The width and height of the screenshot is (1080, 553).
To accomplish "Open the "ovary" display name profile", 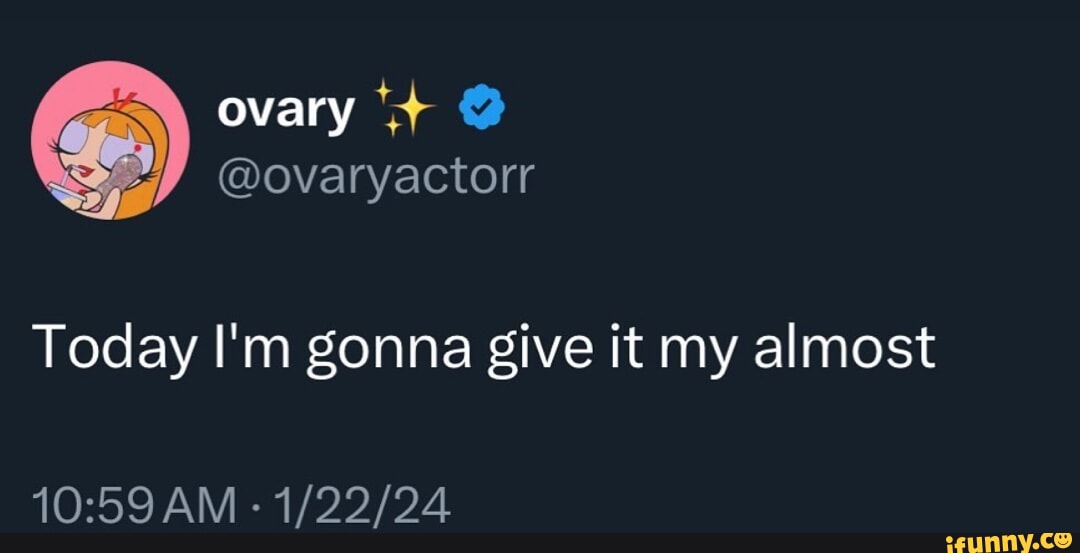I will [286, 111].
